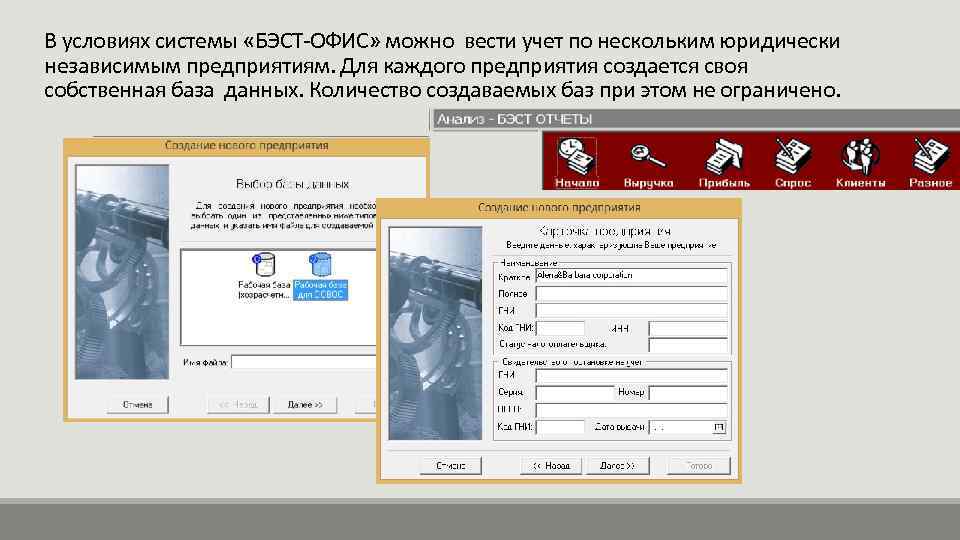Select the Рабочая база для ОСВОС database icon
This screenshot has width=960, height=540.
tap(321, 276)
